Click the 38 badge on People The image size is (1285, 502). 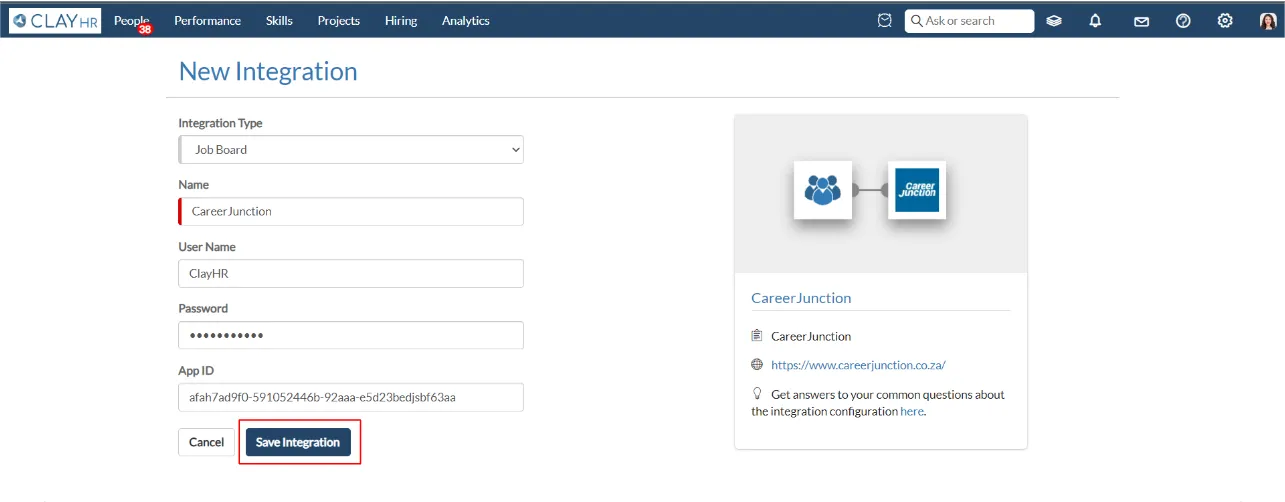click(145, 30)
